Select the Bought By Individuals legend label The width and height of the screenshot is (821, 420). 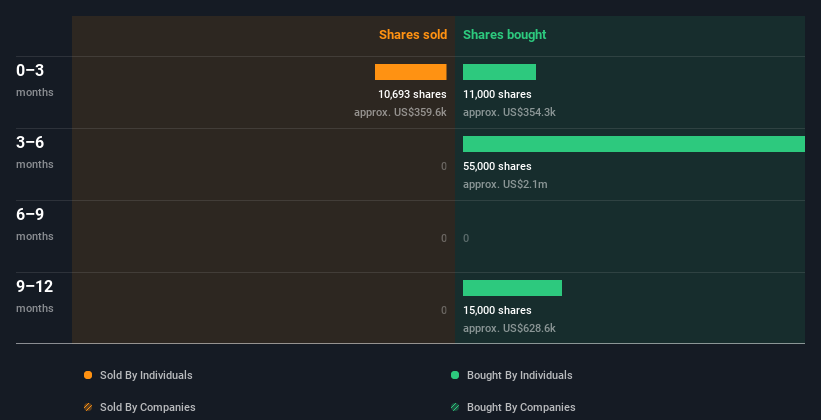click(x=519, y=375)
